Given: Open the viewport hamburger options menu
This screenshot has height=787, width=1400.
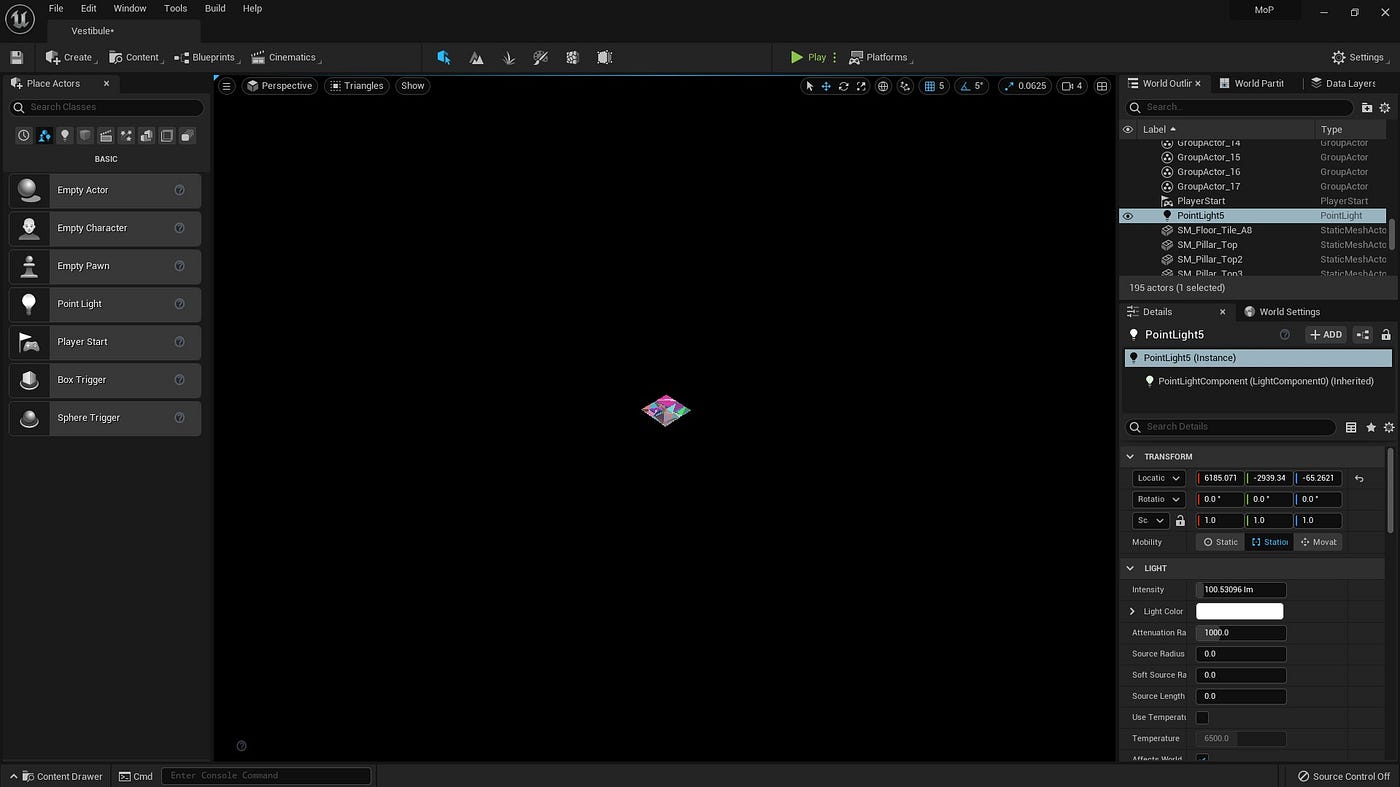Looking at the screenshot, I should pyautogui.click(x=226, y=86).
